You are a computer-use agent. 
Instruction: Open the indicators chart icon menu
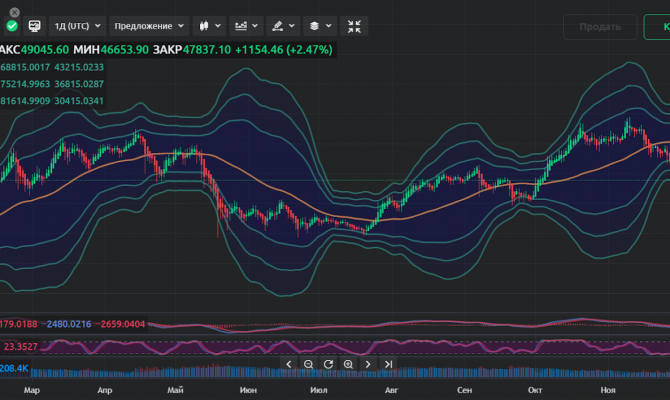(244, 26)
